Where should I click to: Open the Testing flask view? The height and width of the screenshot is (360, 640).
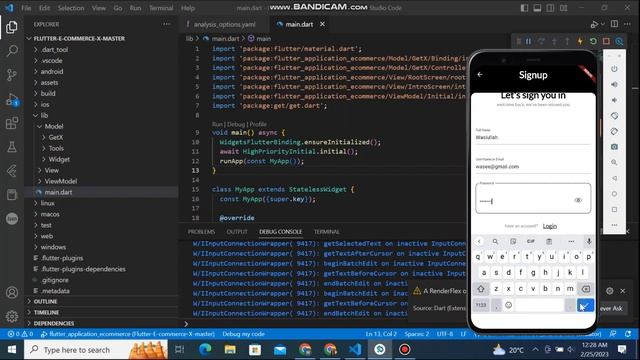12,147
